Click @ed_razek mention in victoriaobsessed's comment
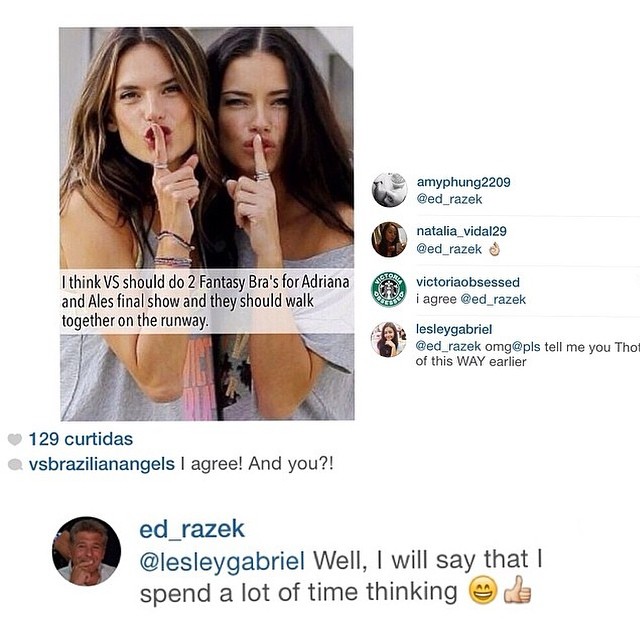 coord(493,300)
